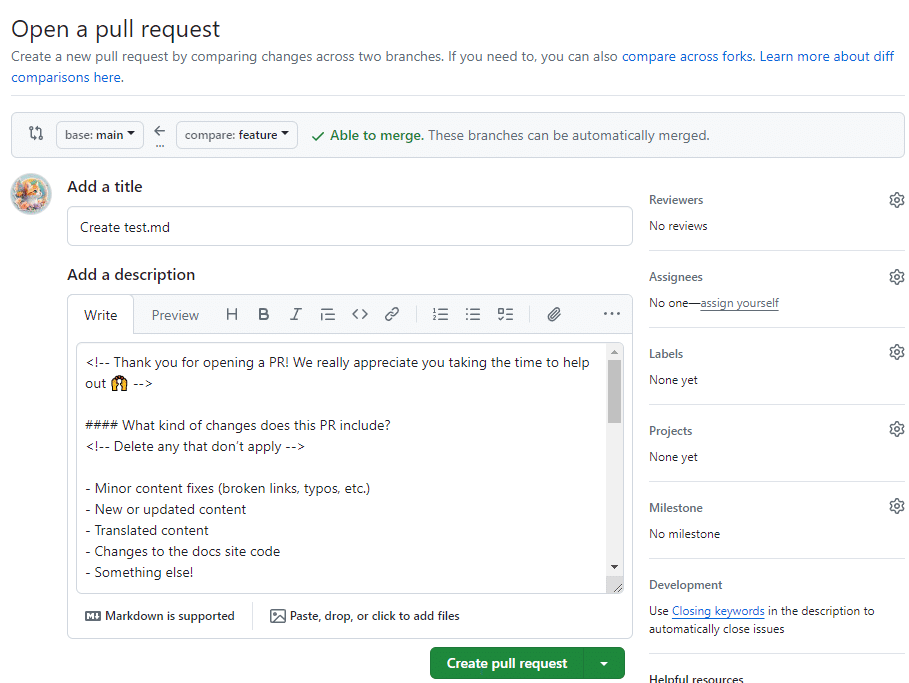This screenshot has height=683, width=909.
Task: Click the description scroll down arrow
Action: click(x=615, y=567)
